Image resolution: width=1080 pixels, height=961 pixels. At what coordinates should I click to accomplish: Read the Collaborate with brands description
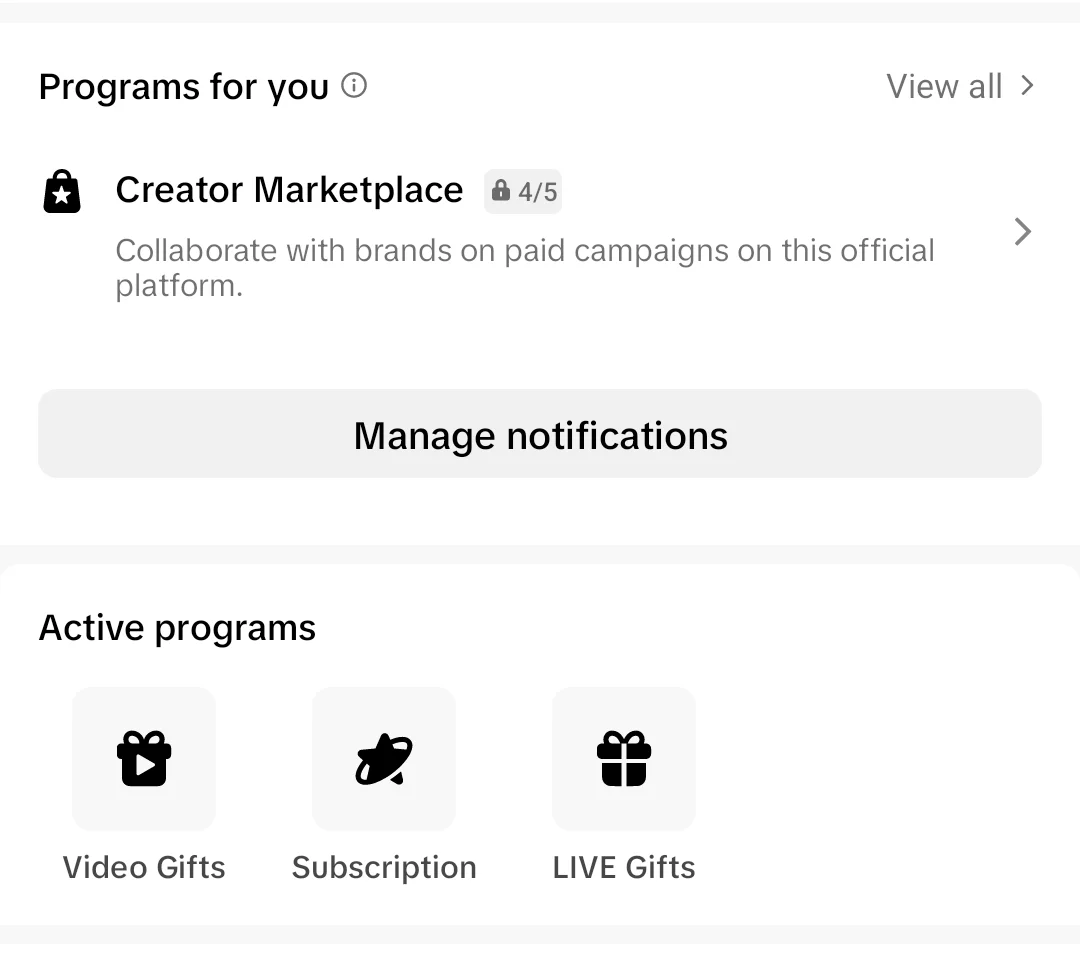point(525,268)
